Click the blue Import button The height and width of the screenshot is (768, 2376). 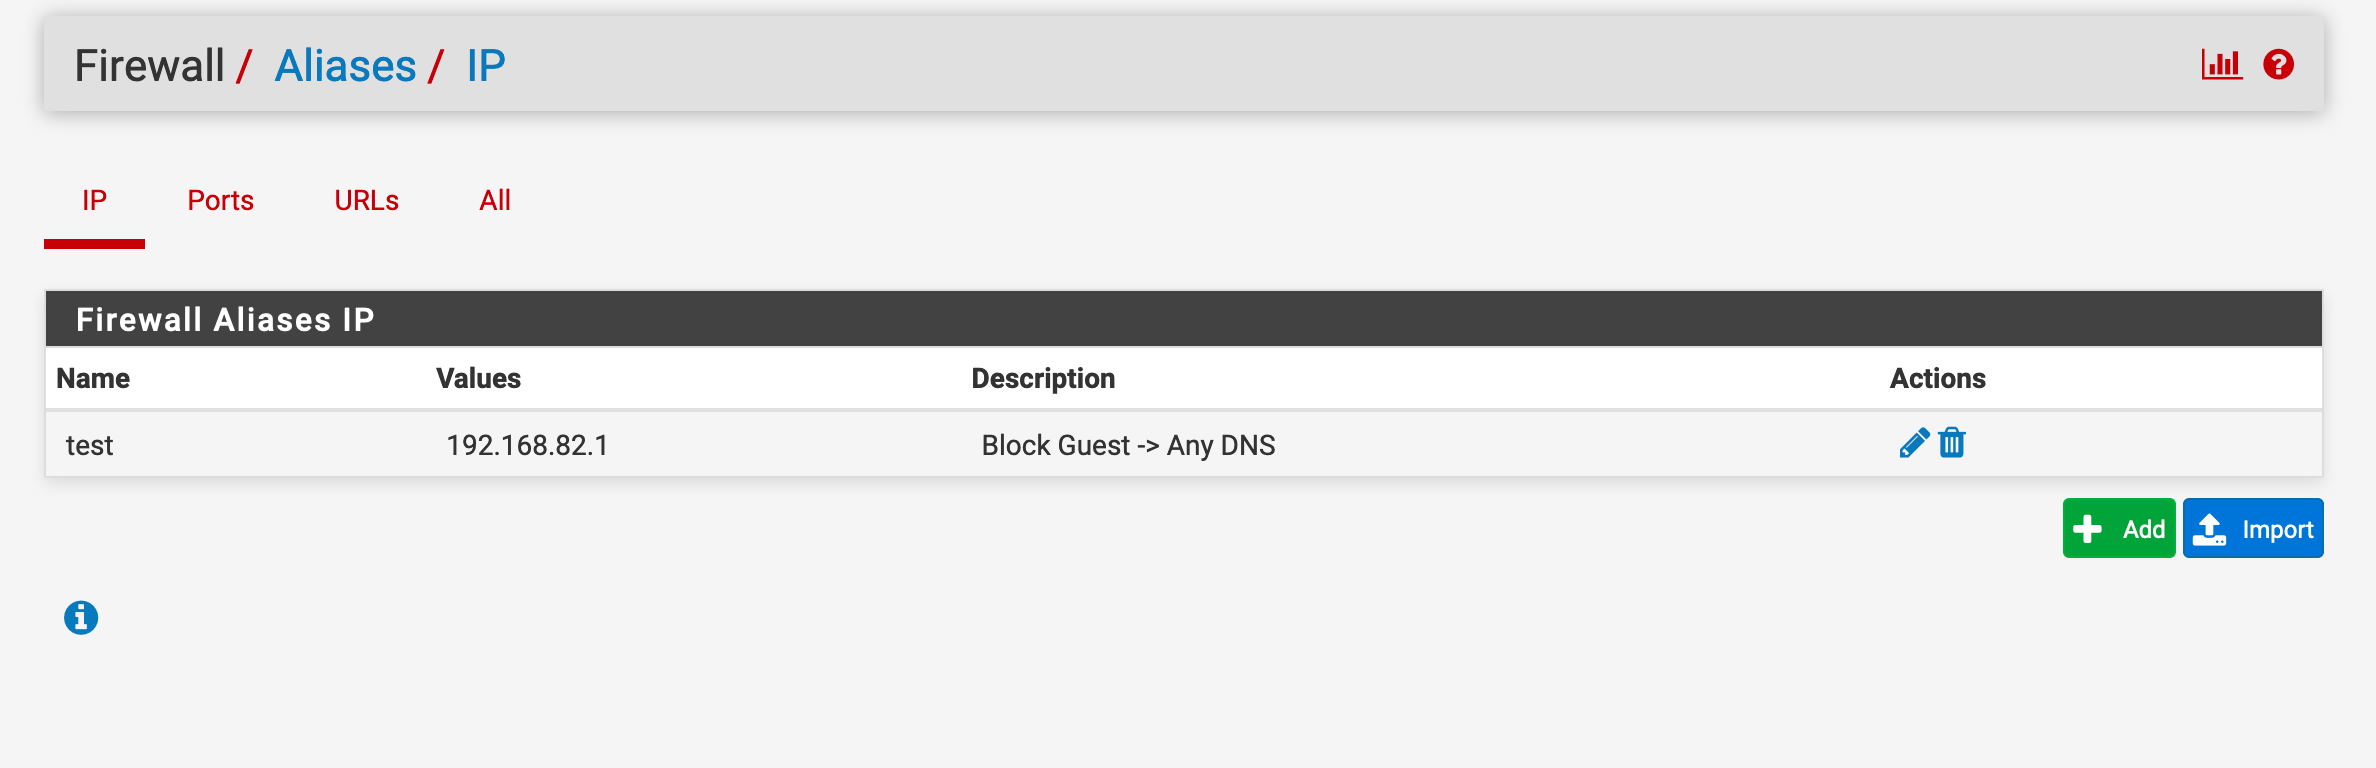coord(2252,528)
